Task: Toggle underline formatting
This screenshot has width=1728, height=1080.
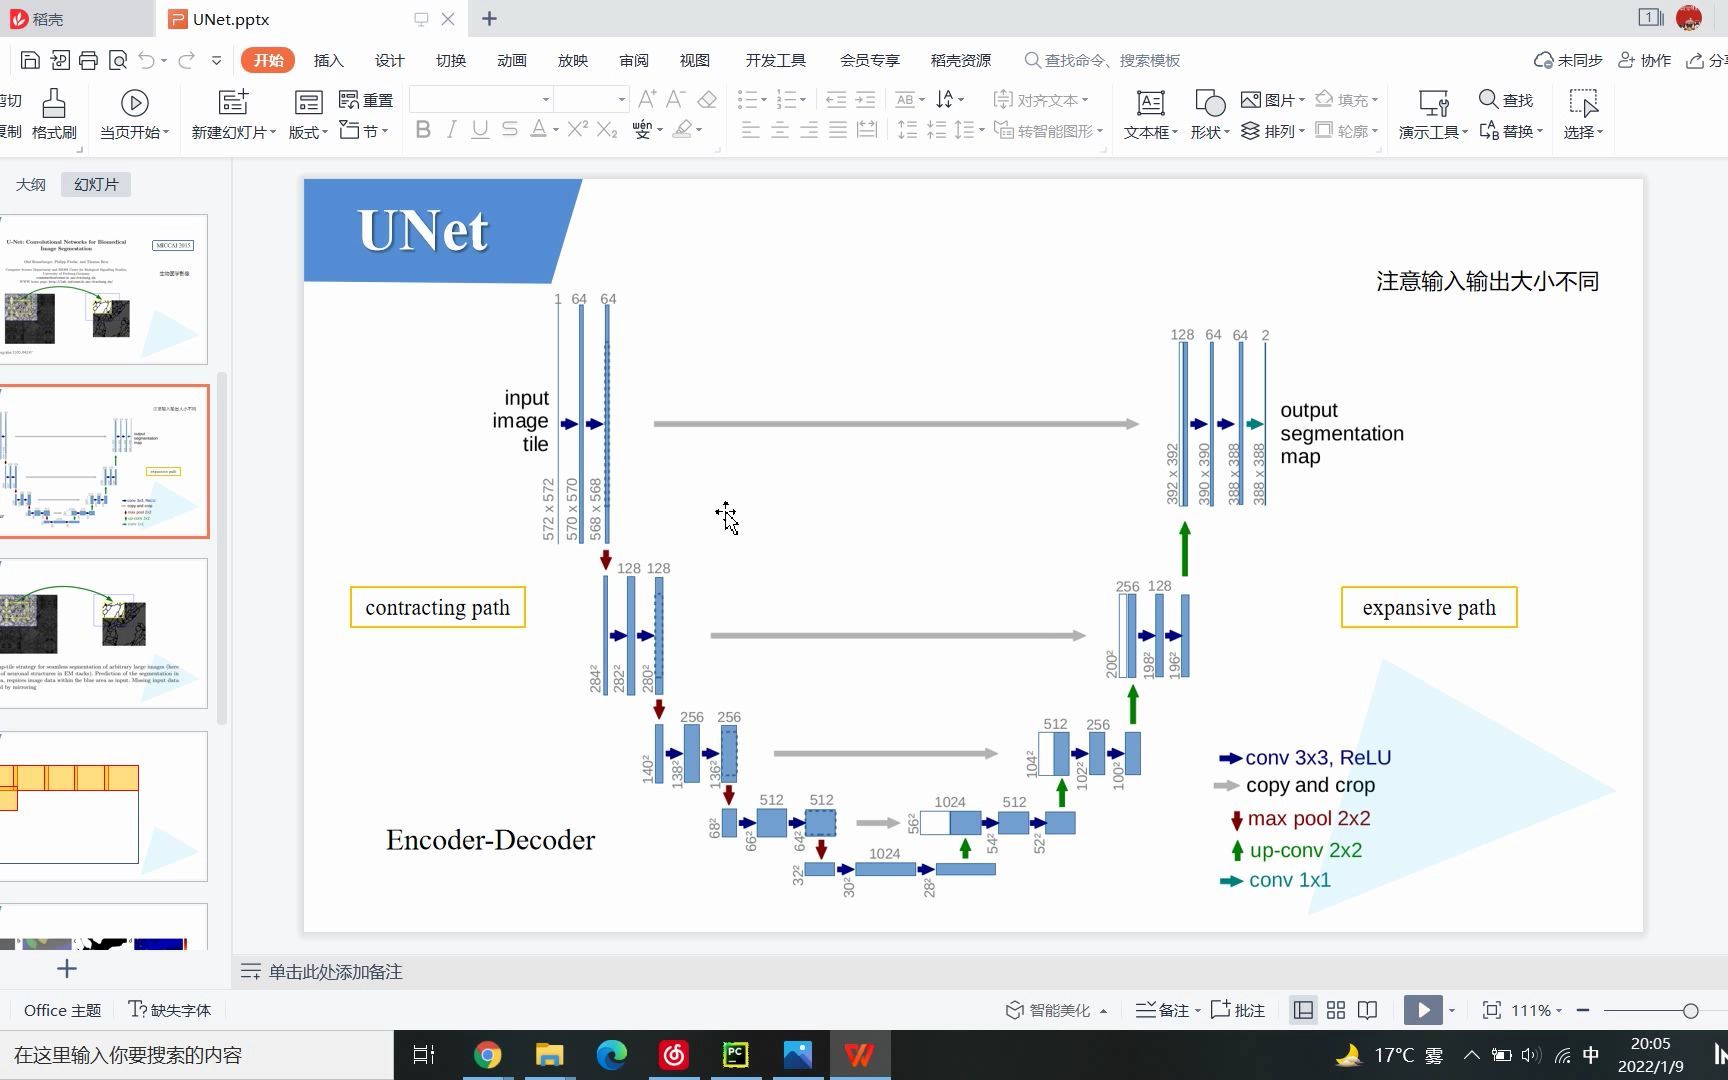Action: [480, 129]
